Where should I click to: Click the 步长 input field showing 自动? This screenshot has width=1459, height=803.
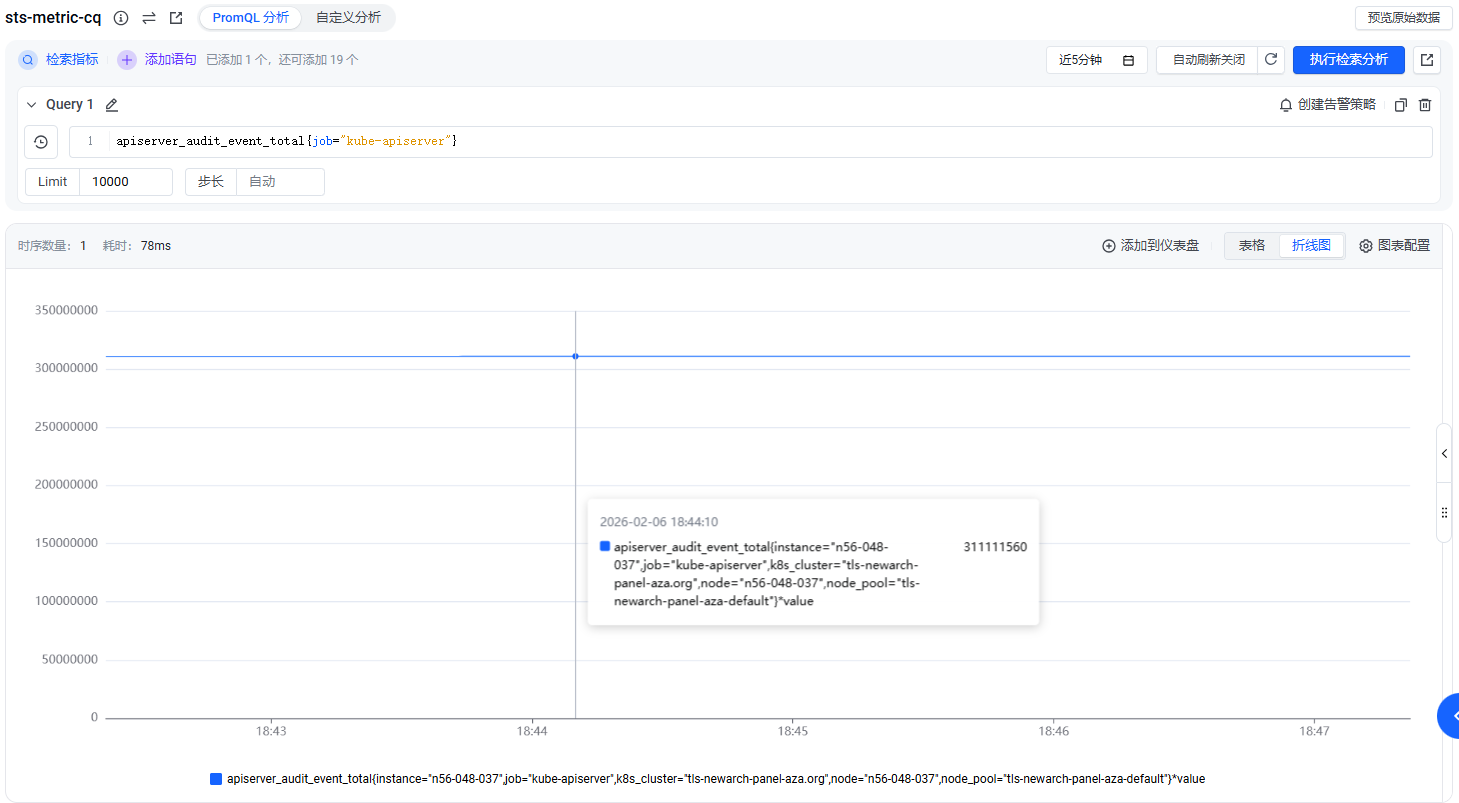[x=280, y=182]
